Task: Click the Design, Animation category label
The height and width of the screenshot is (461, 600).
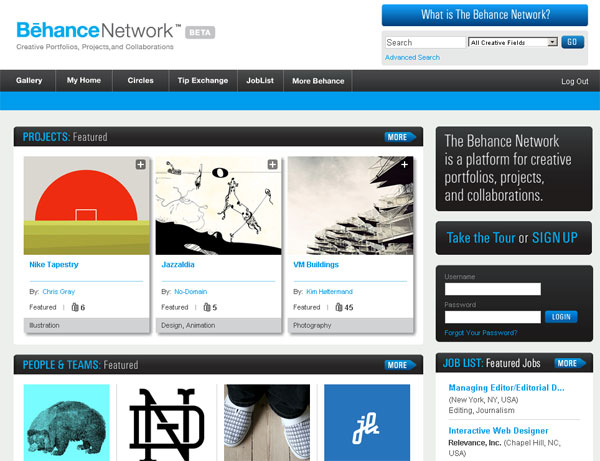Action: coord(188,325)
